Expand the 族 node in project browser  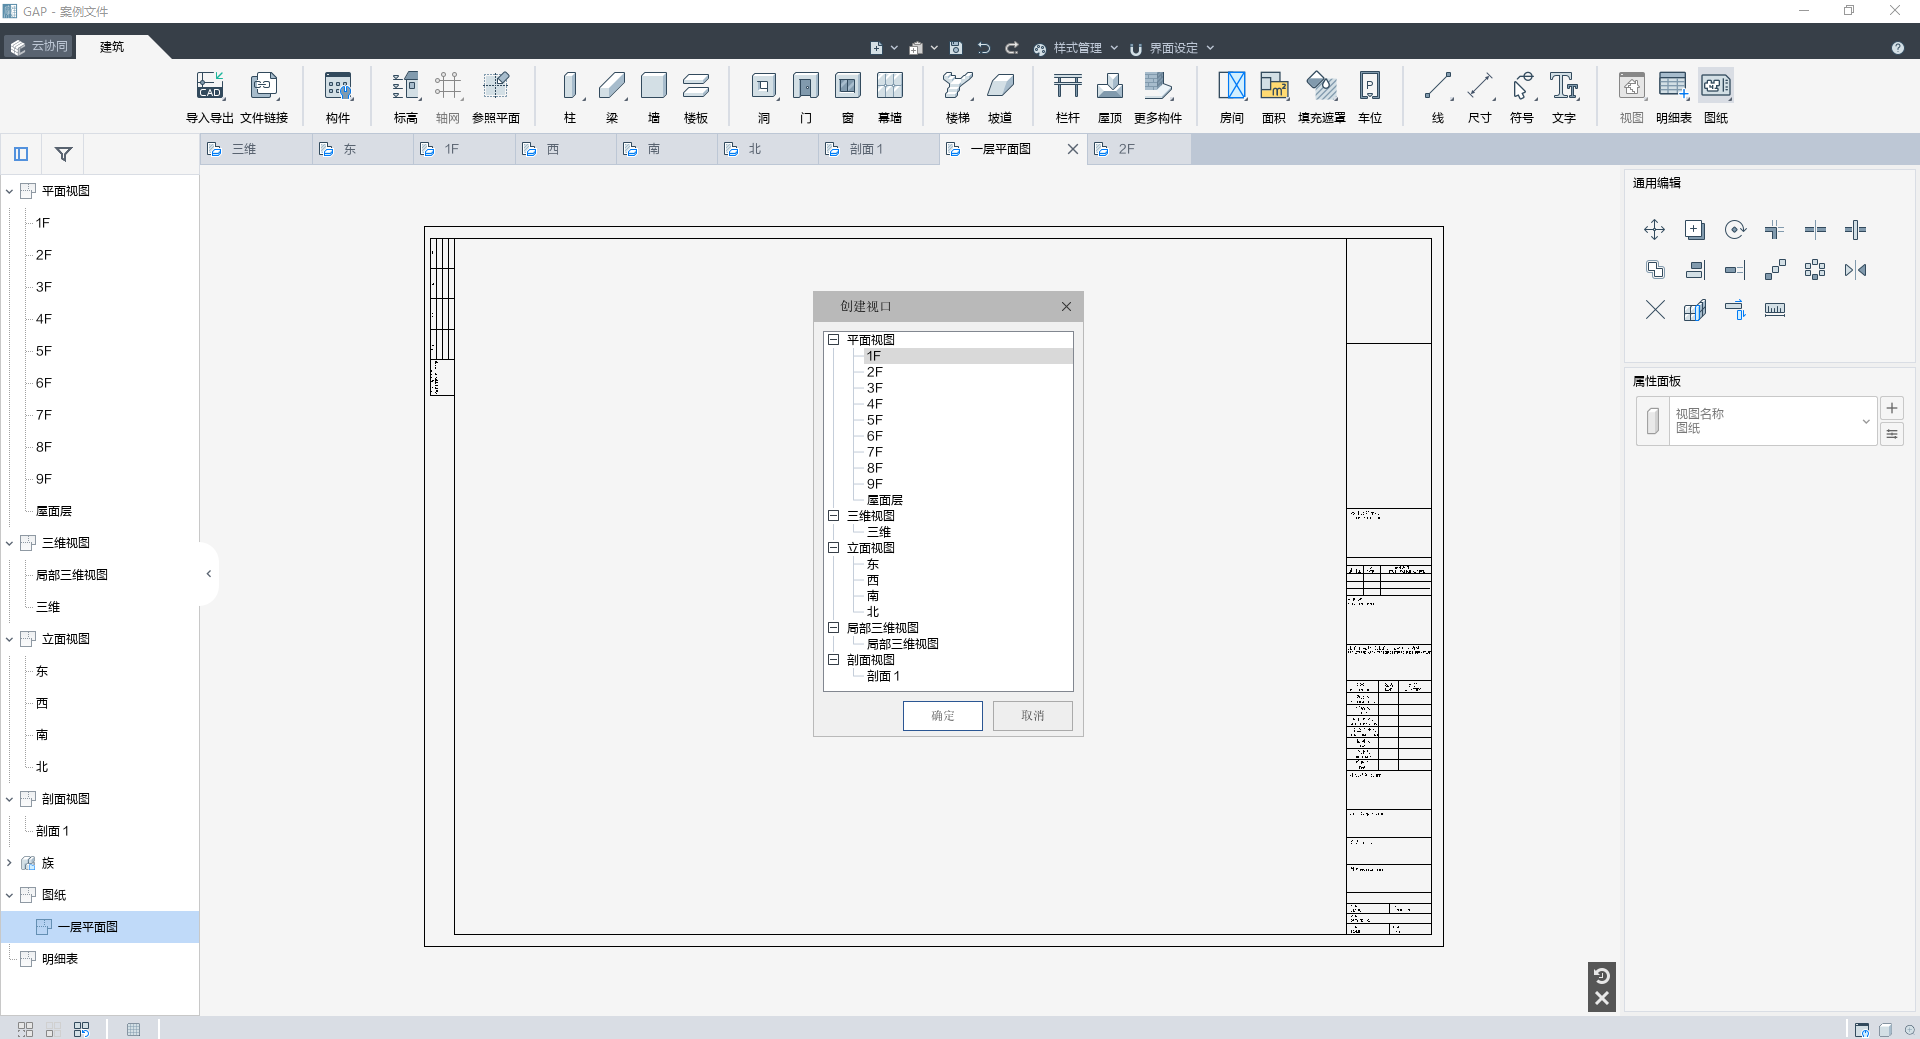tap(9, 863)
